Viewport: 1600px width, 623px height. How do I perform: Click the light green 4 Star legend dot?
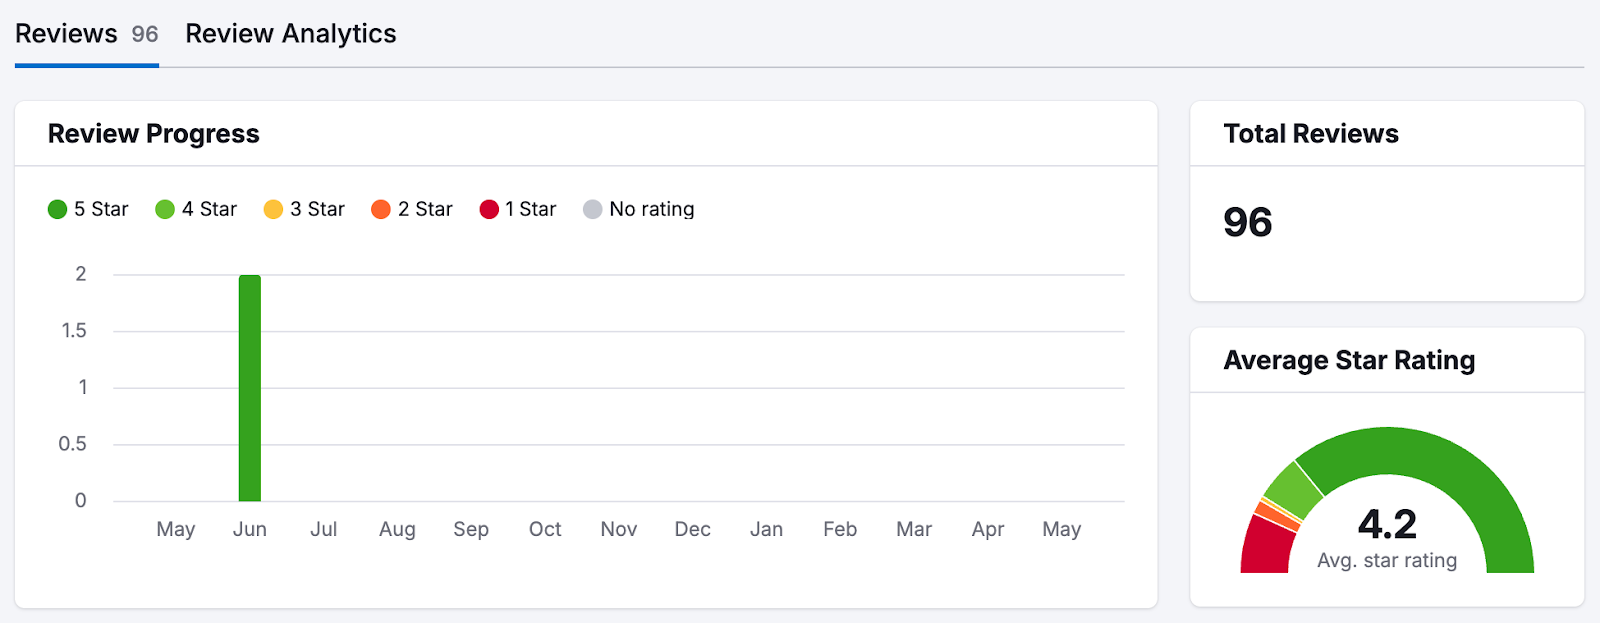165,209
